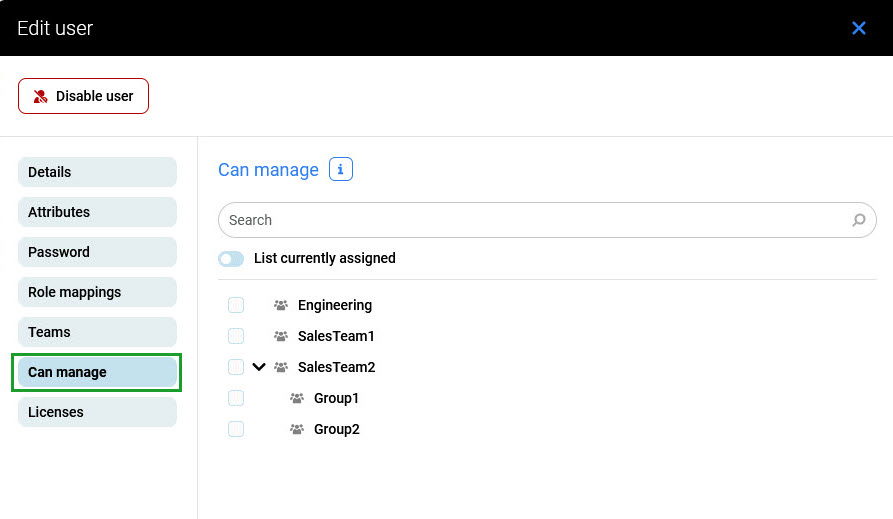Switch to the Role mappings tab

(x=97, y=292)
